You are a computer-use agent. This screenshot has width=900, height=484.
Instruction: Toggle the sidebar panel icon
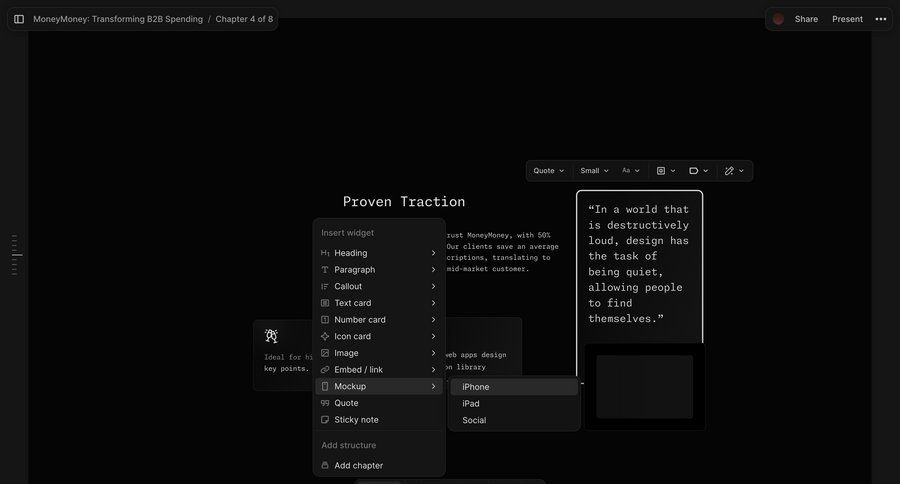19,19
